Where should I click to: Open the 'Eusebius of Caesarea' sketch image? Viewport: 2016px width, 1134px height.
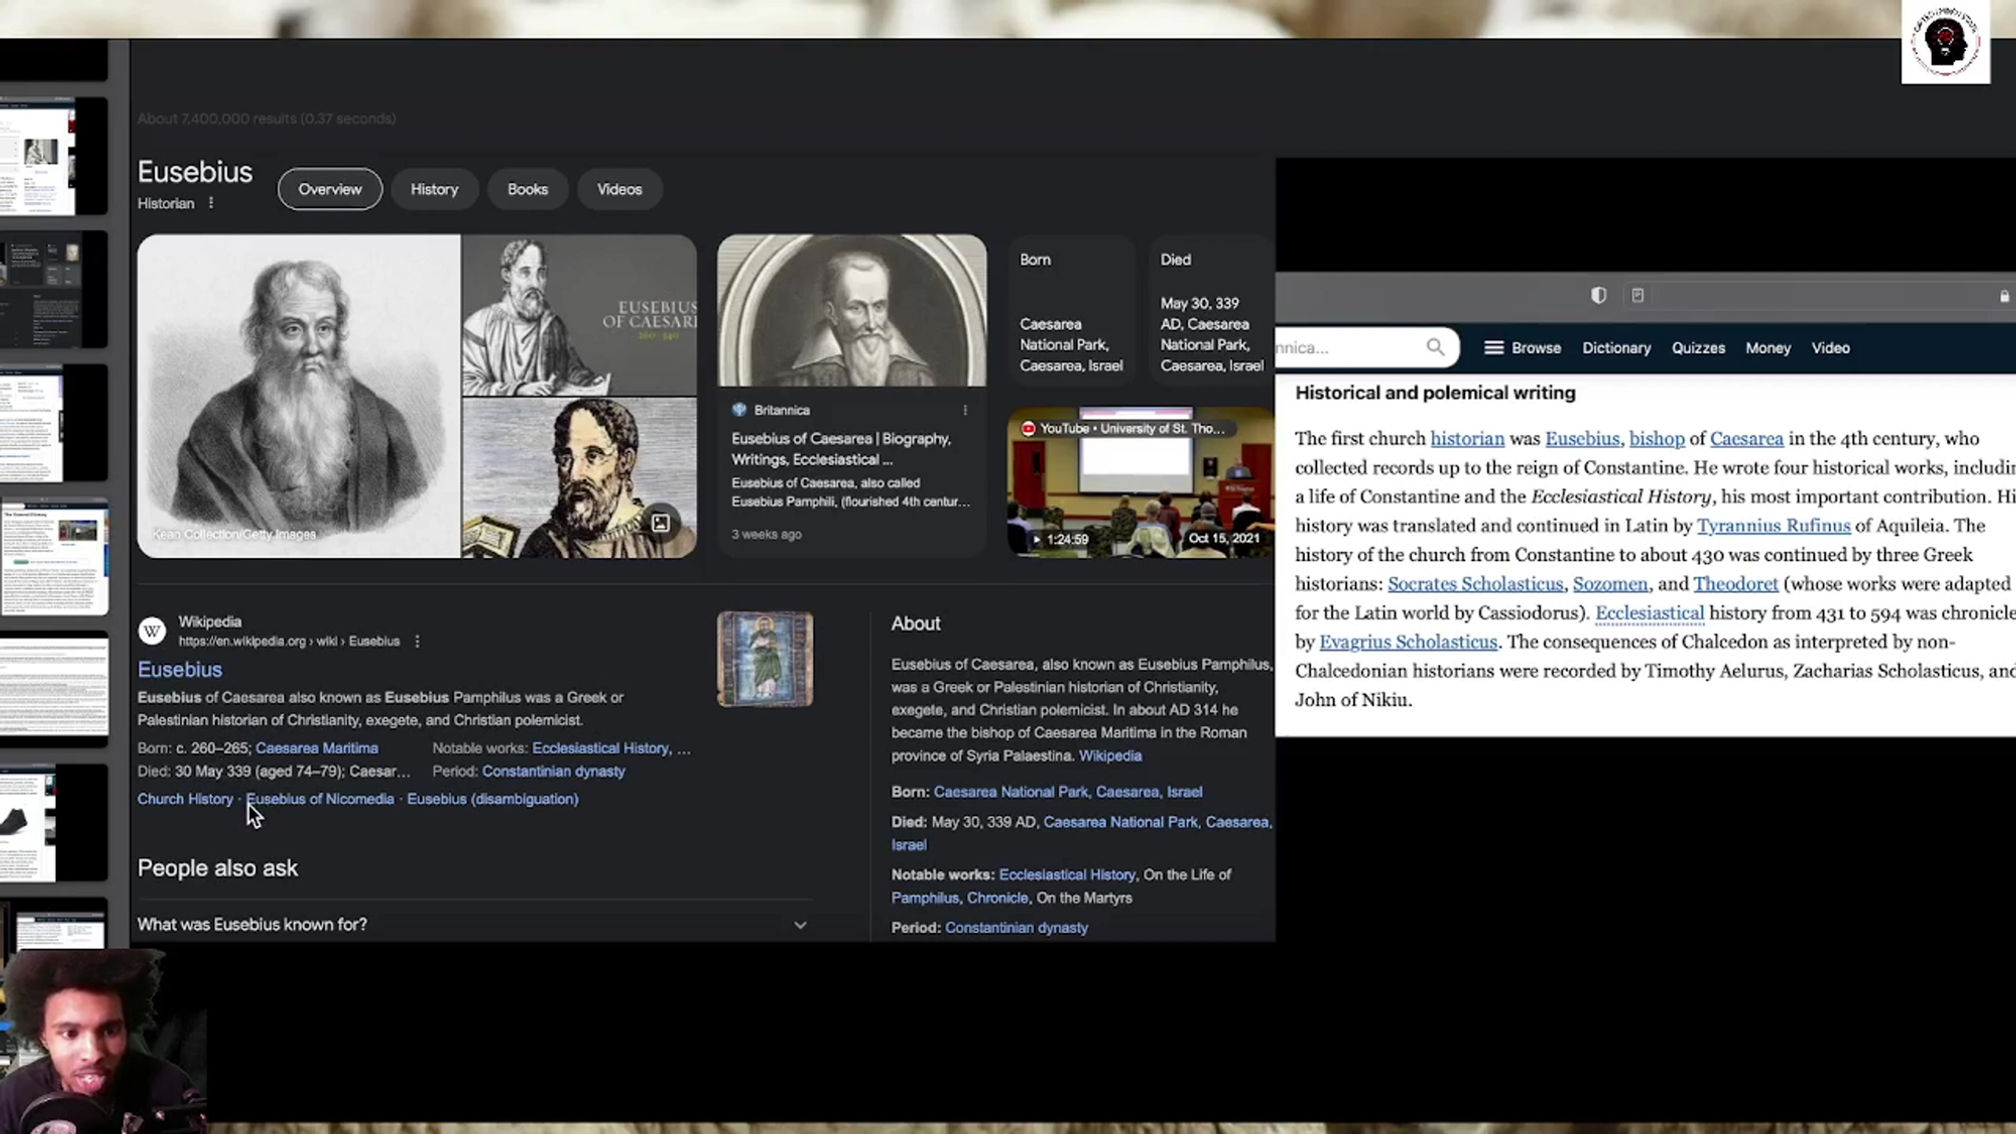tap(579, 315)
